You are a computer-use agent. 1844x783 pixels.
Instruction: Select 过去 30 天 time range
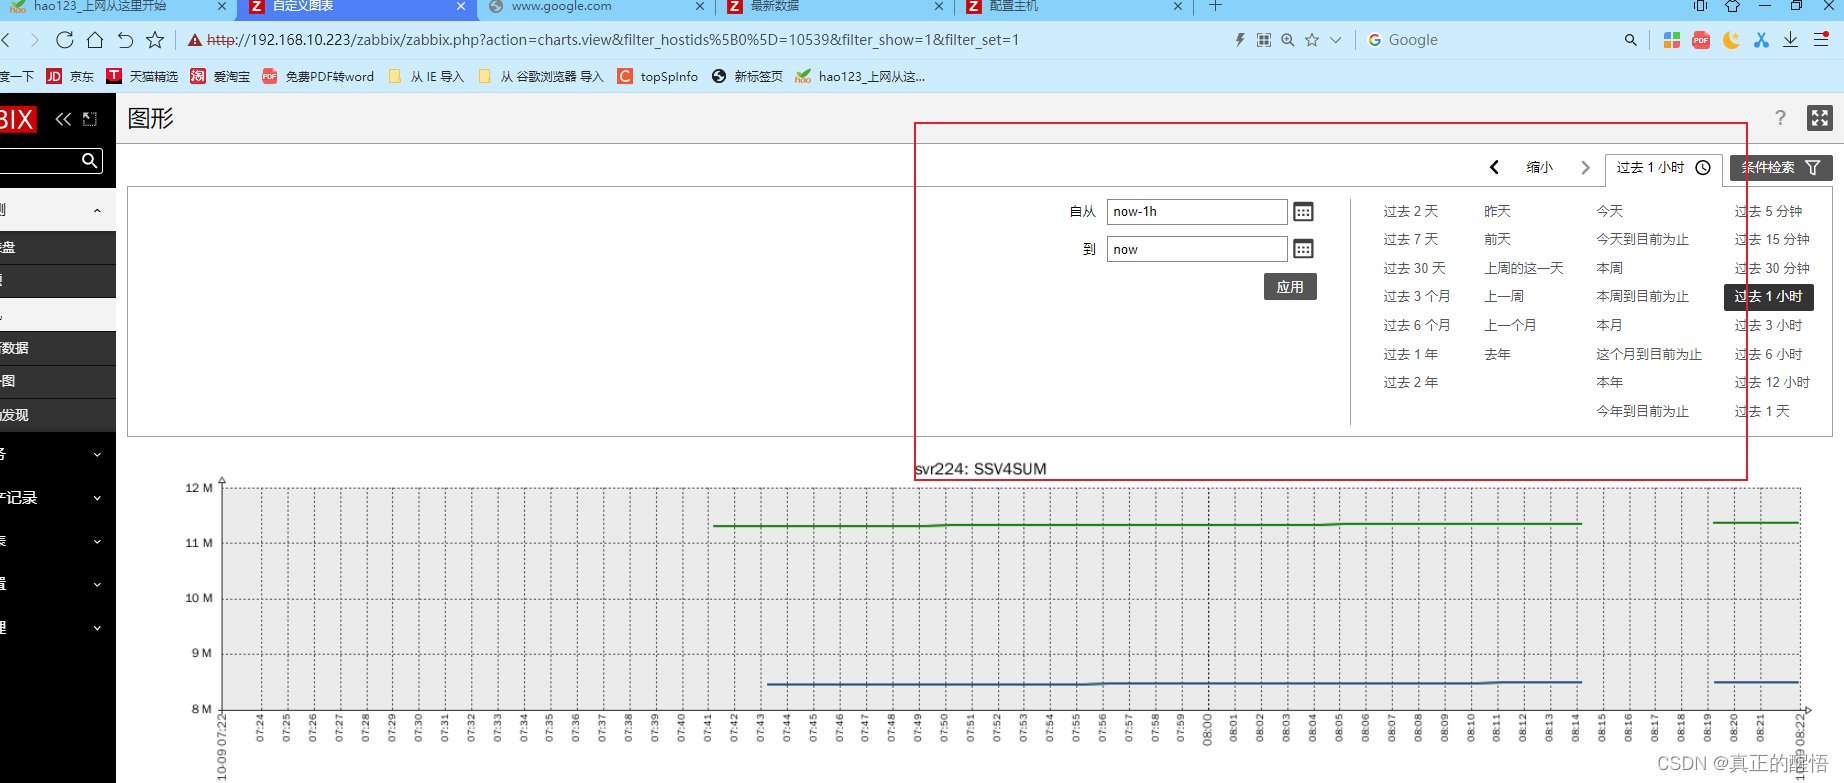(1415, 268)
